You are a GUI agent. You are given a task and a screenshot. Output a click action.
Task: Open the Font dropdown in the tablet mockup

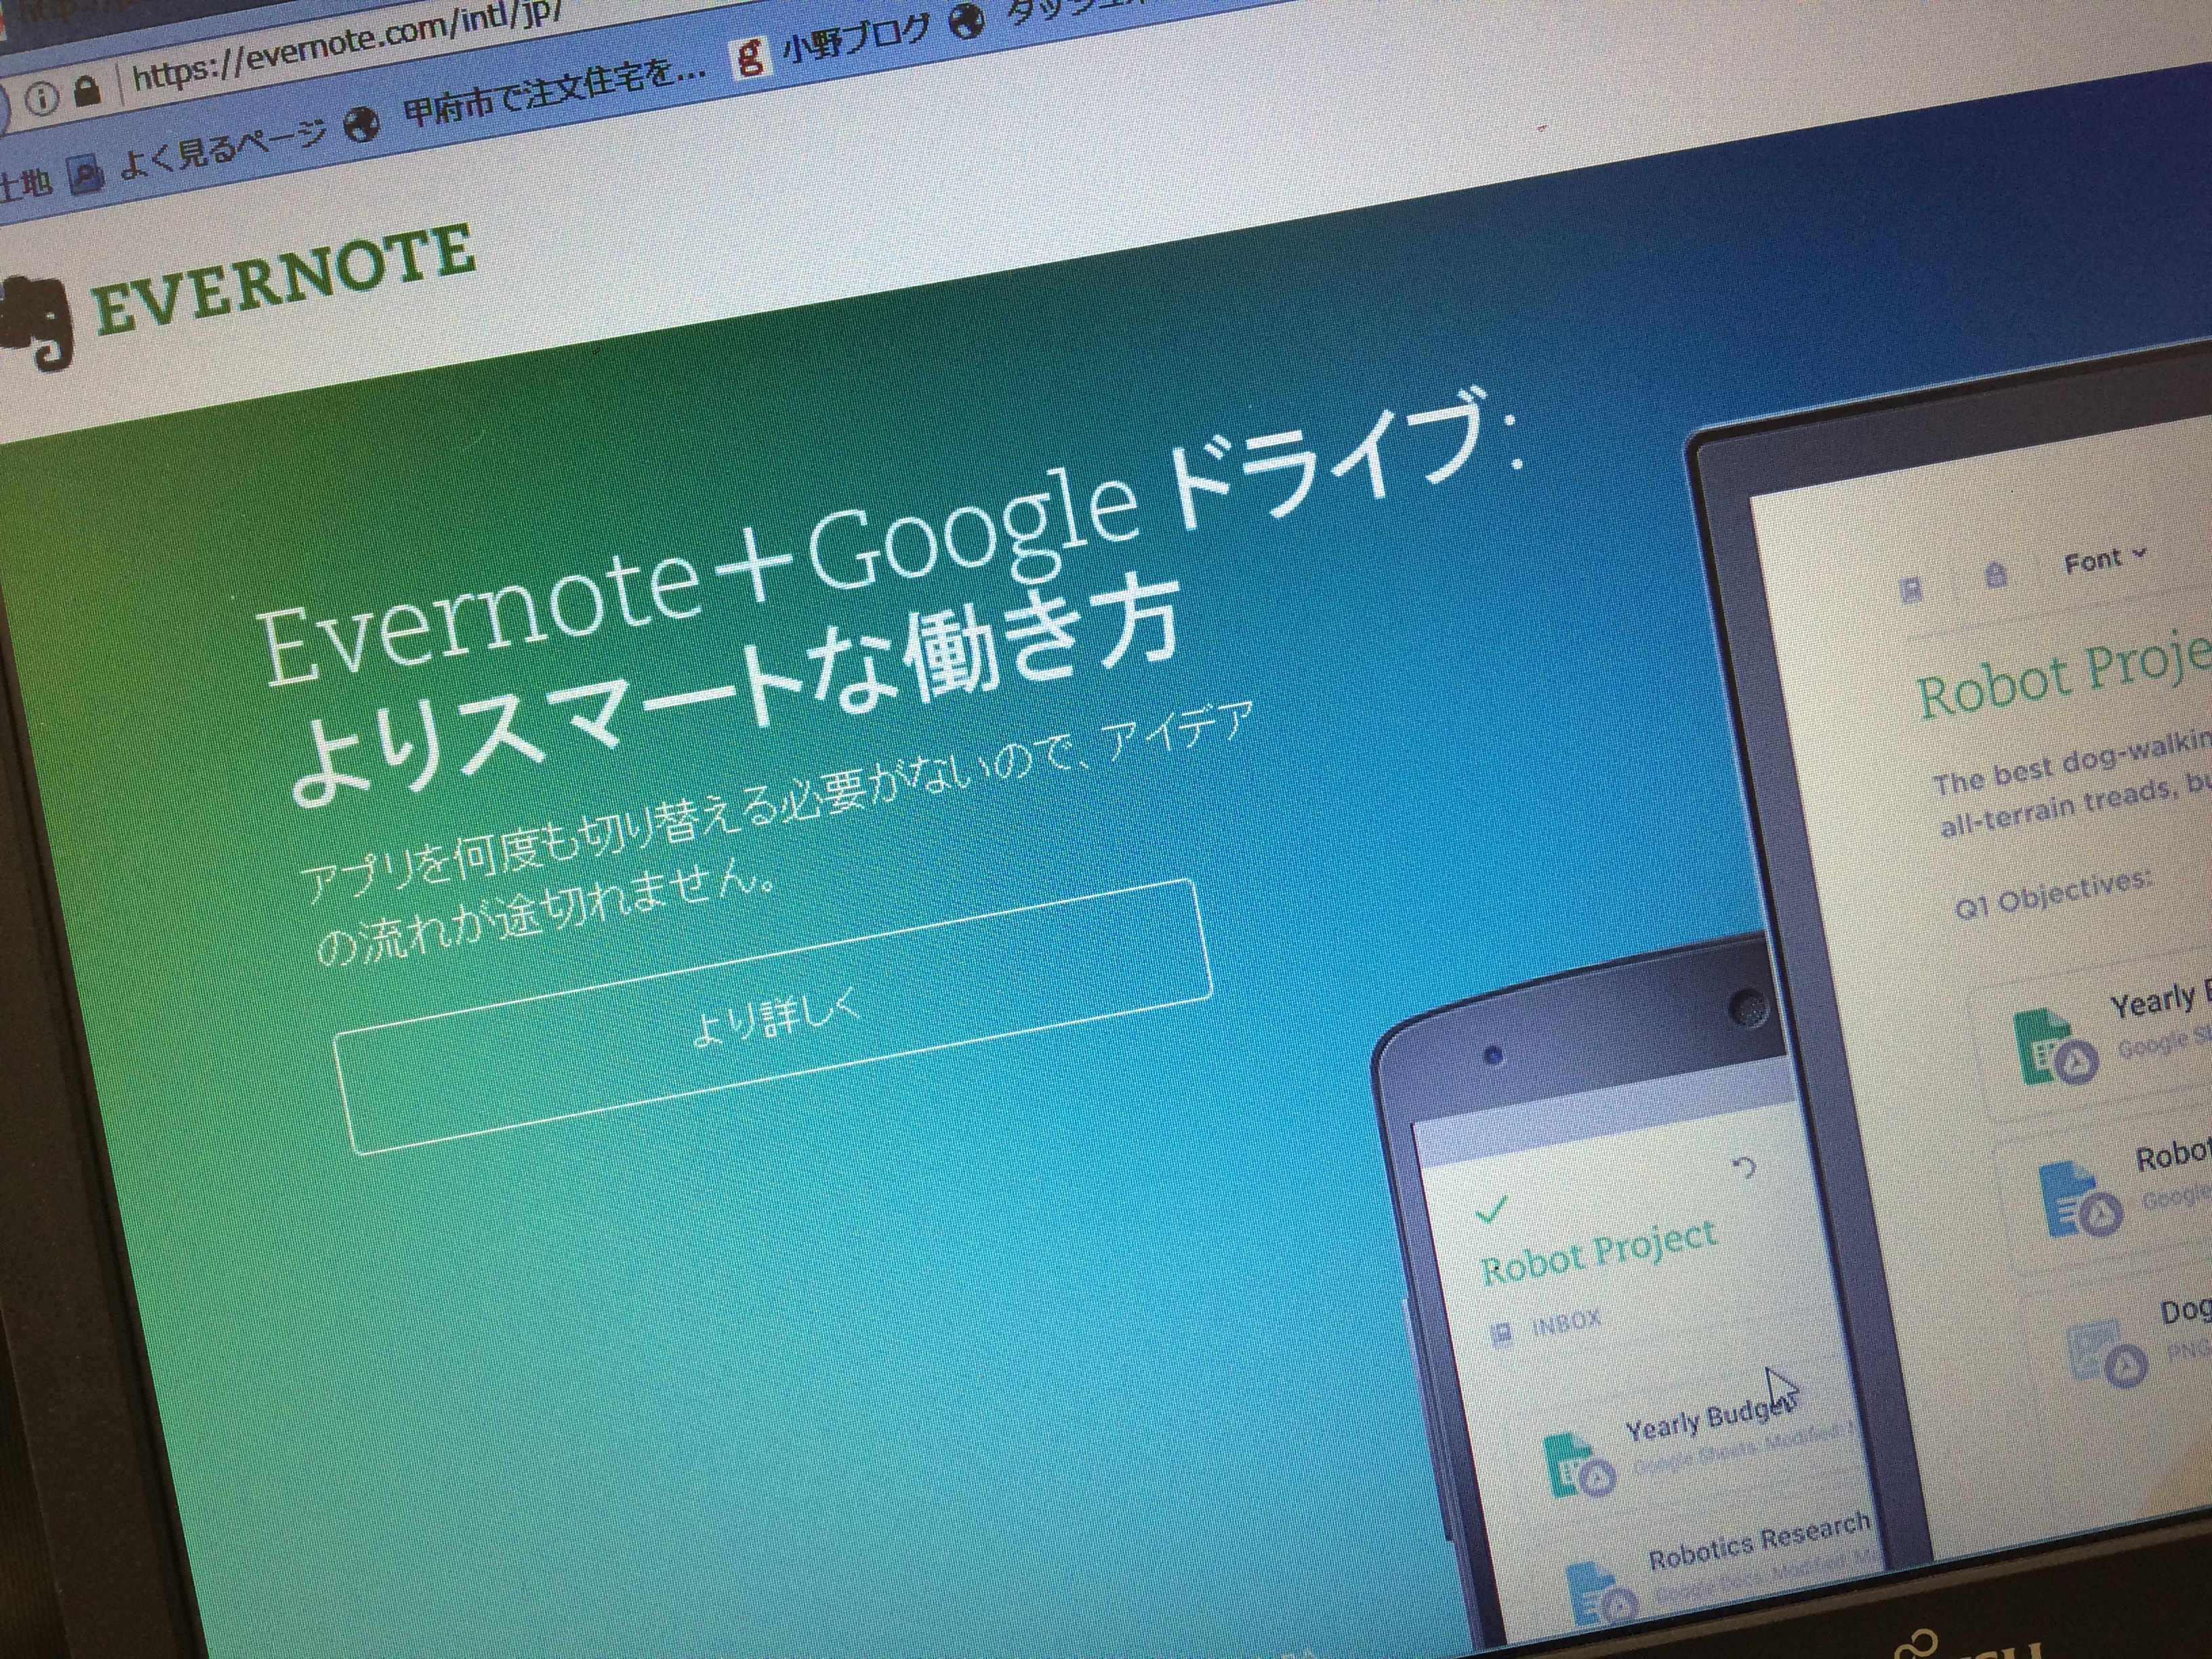[x=2105, y=560]
